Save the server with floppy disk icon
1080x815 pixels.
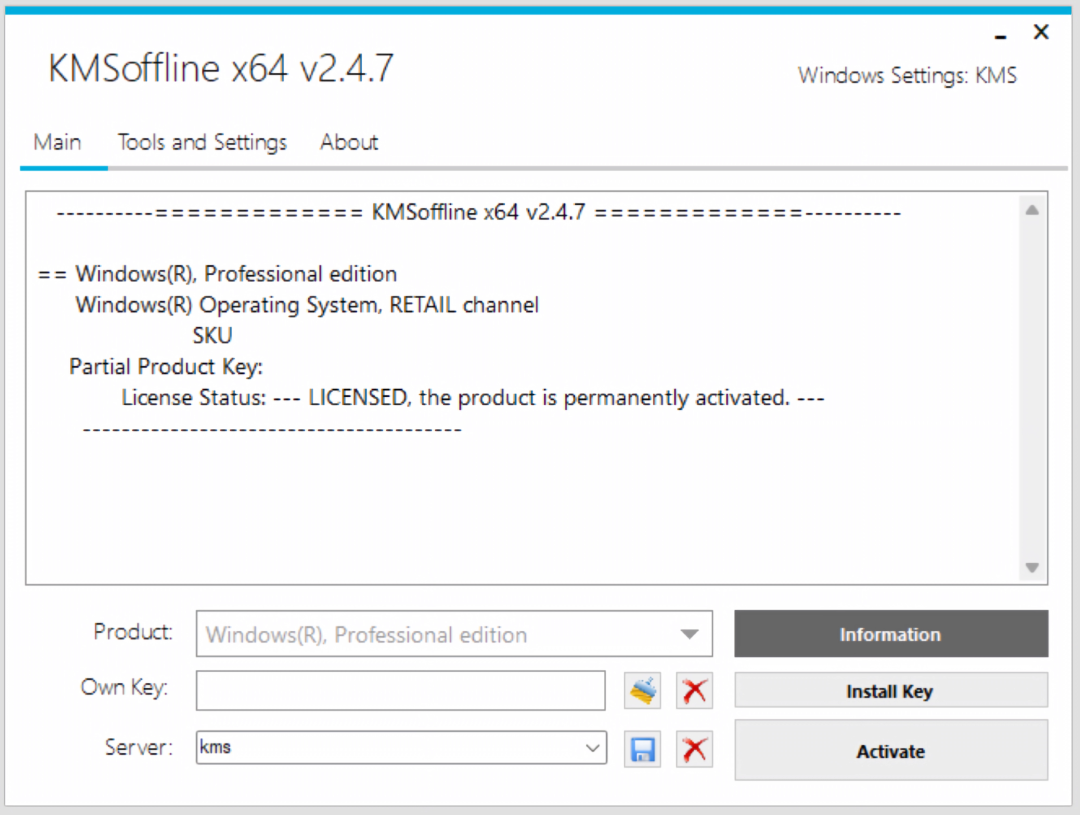(x=642, y=749)
